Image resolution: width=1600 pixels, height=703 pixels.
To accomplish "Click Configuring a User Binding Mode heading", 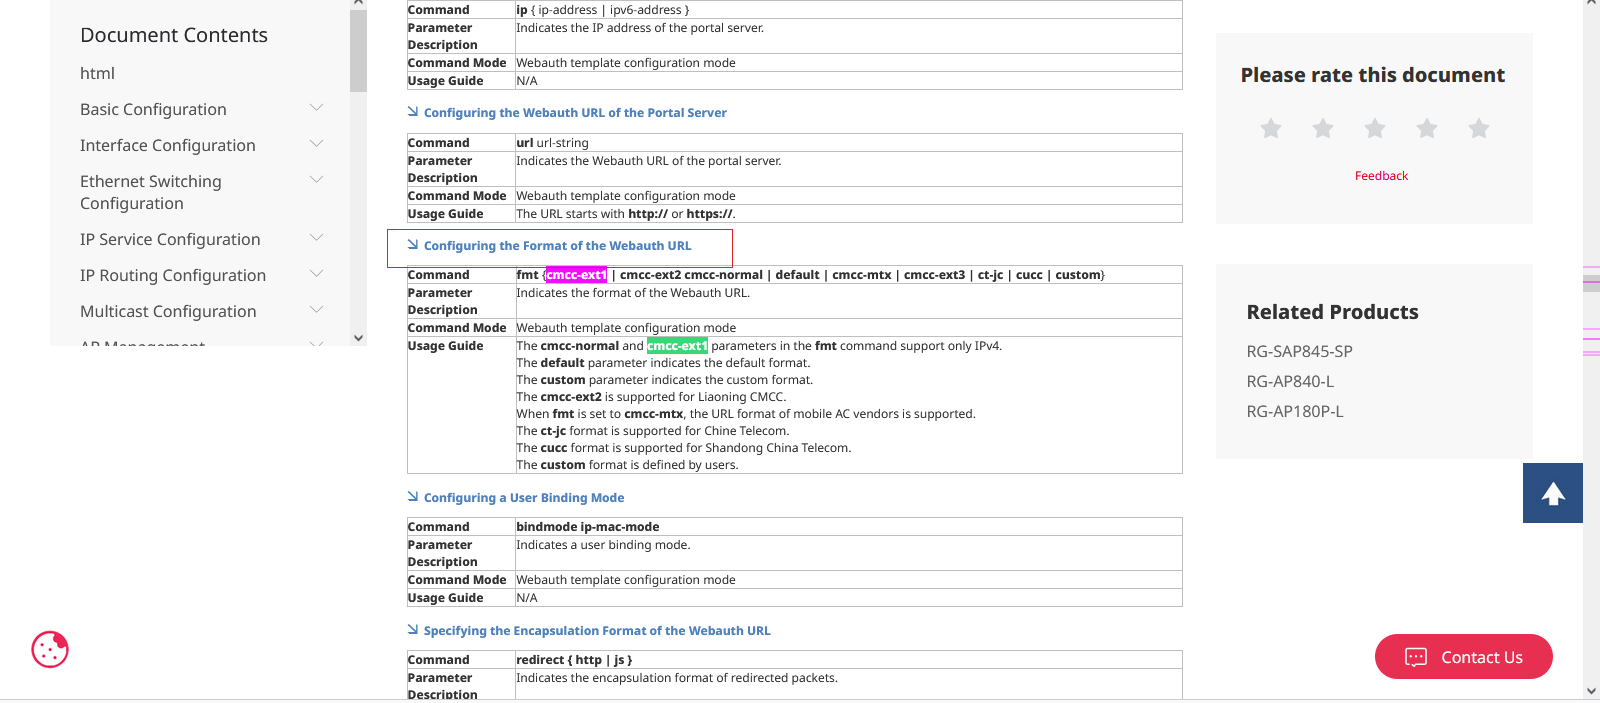I will click(x=524, y=498).
